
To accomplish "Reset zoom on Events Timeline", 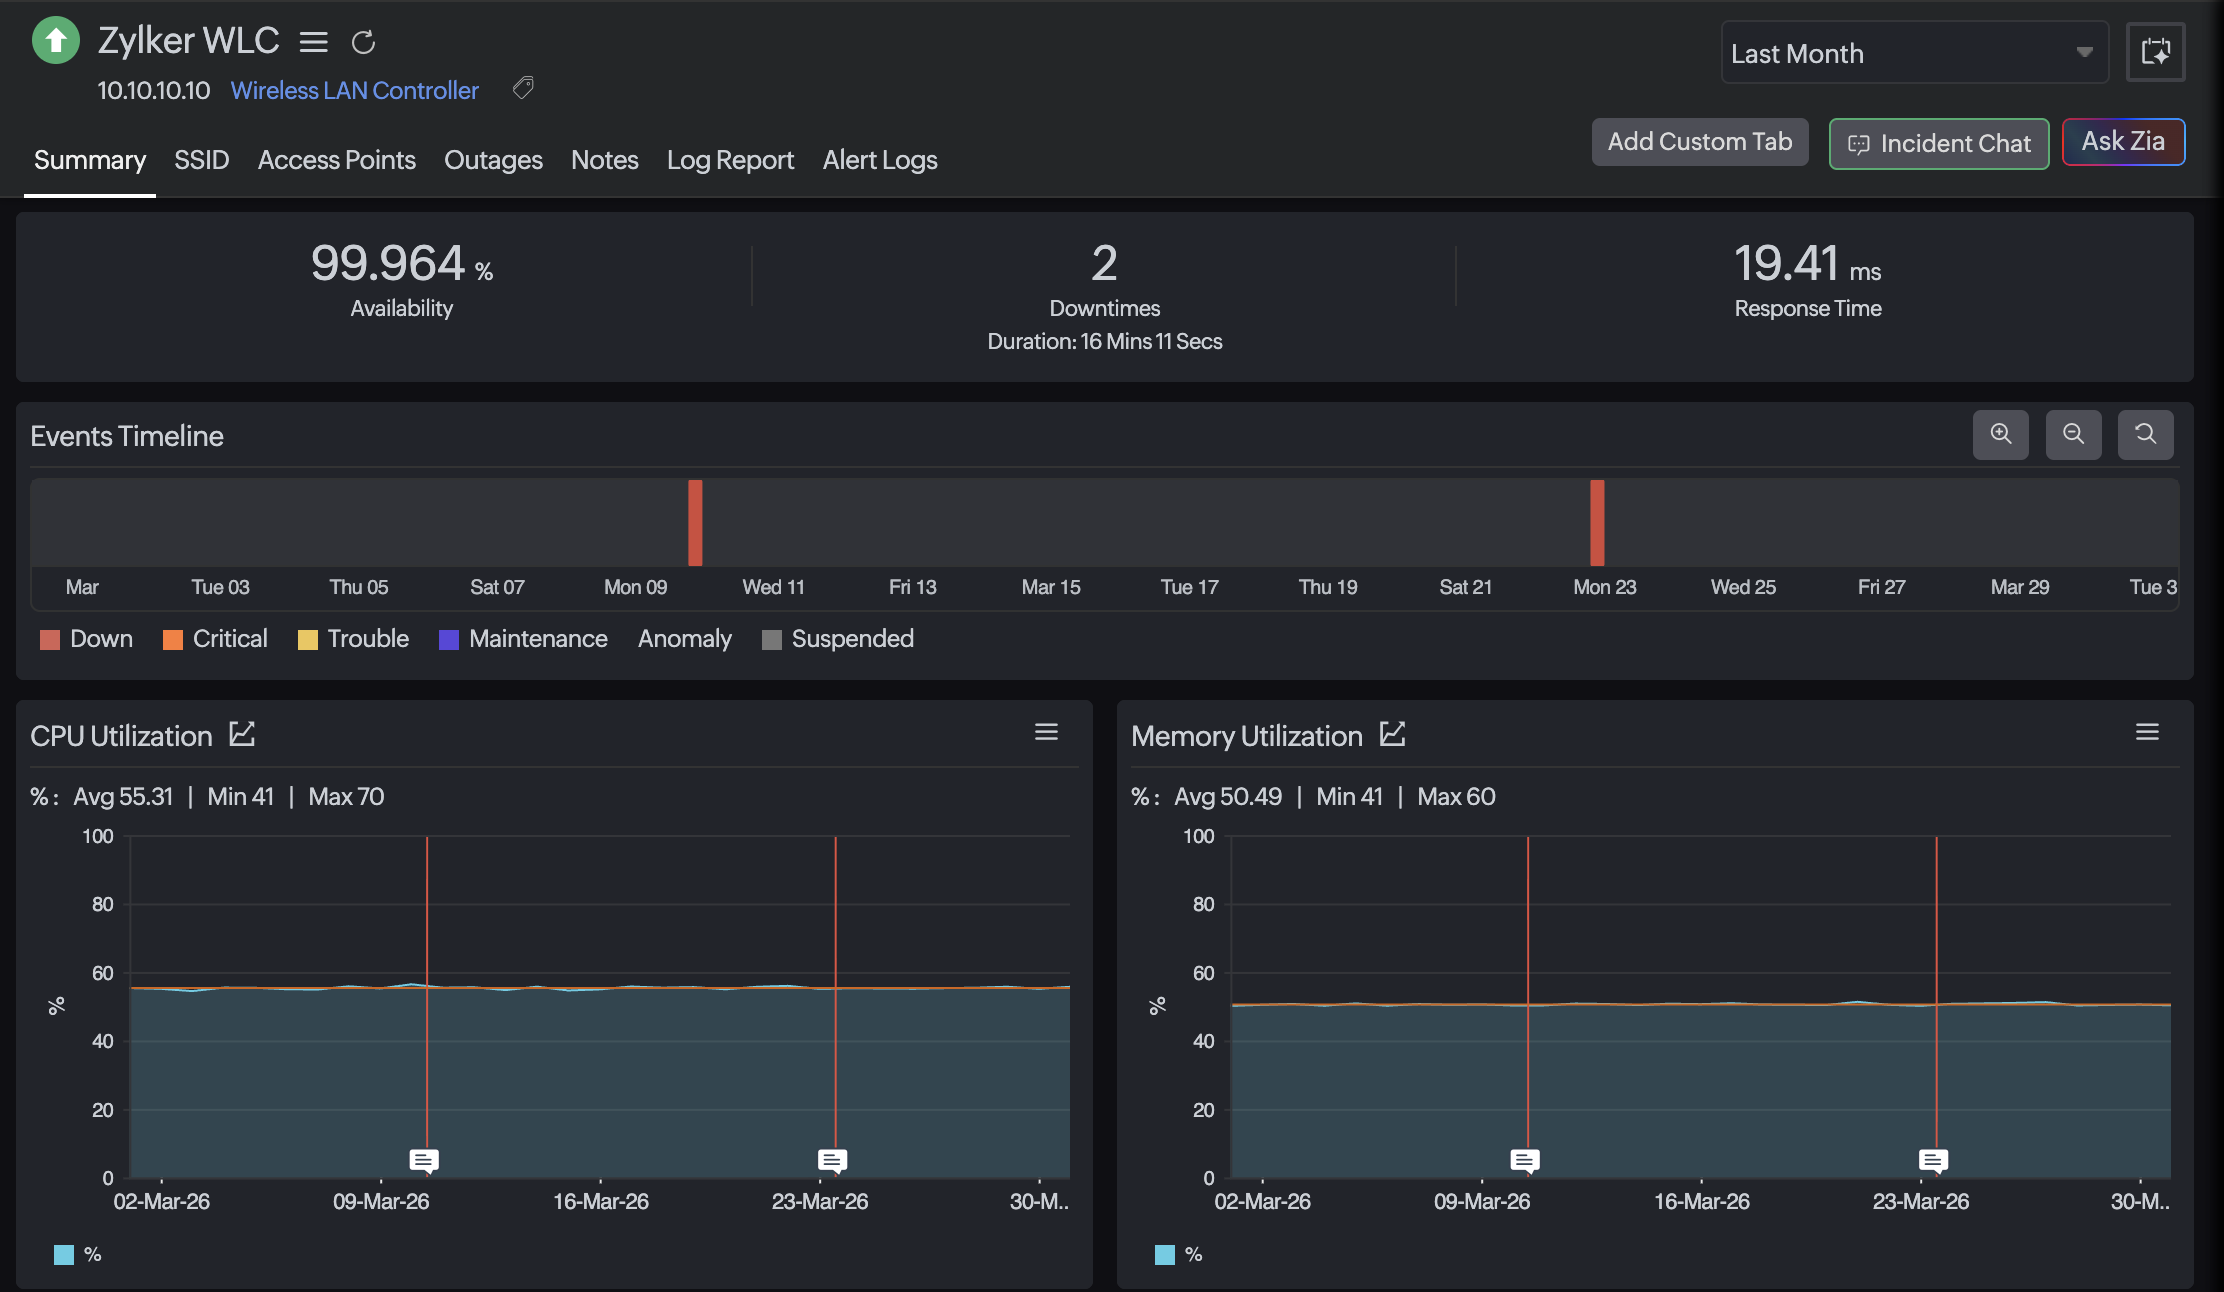I will pos(2145,434).
